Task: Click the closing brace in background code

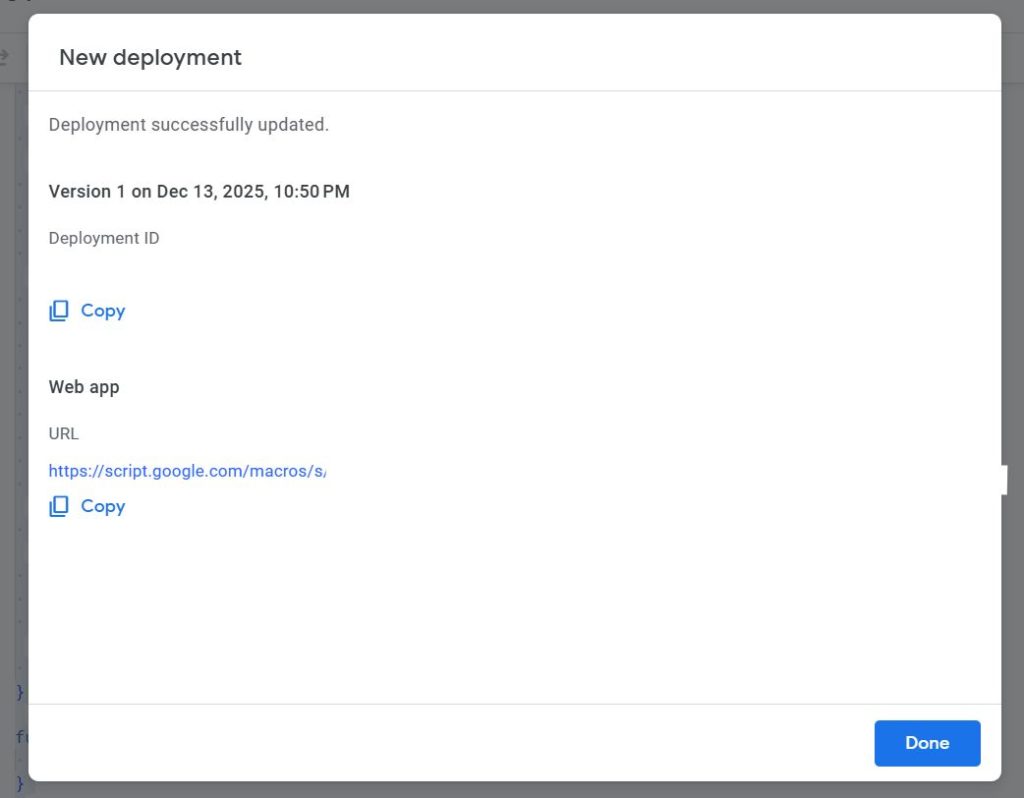Action: [19, 692]
